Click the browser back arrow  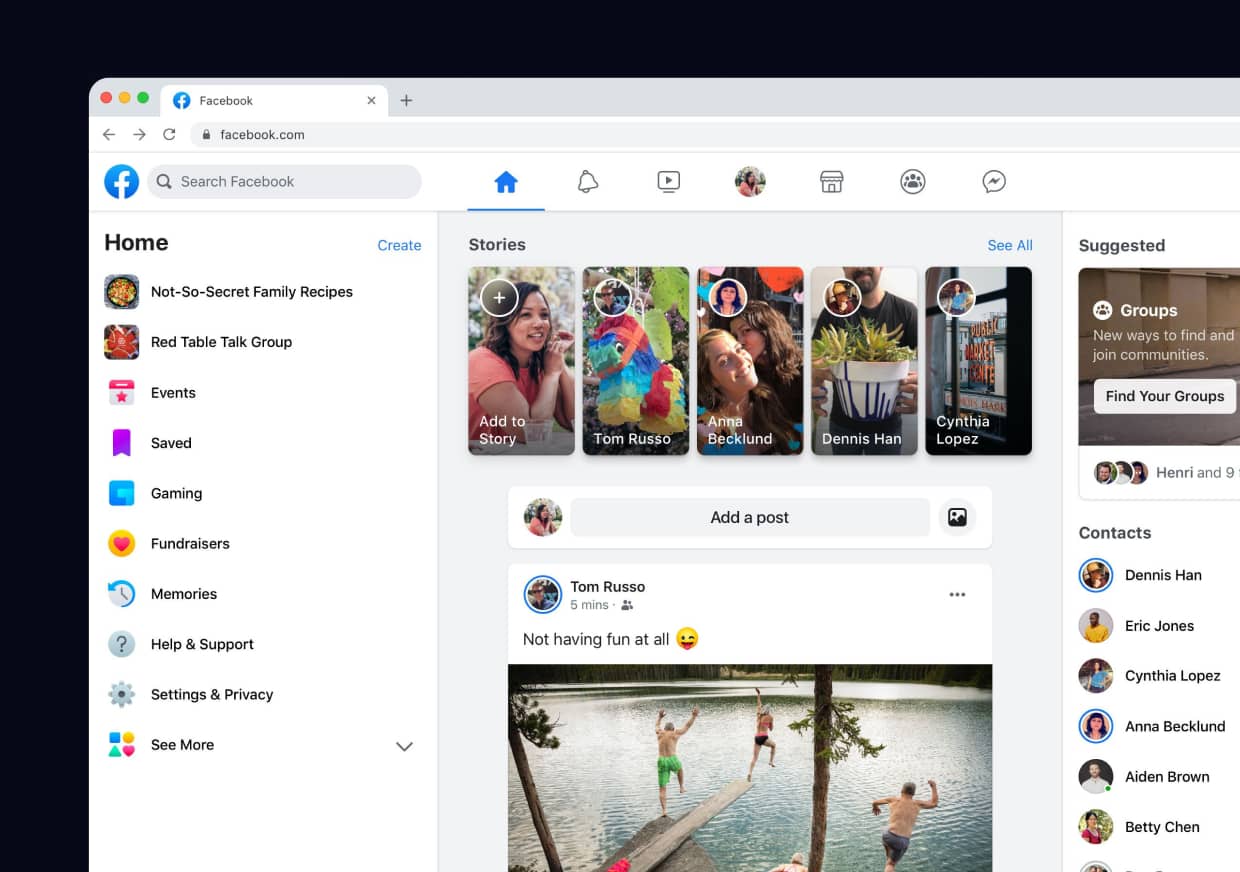click(109, 134)
